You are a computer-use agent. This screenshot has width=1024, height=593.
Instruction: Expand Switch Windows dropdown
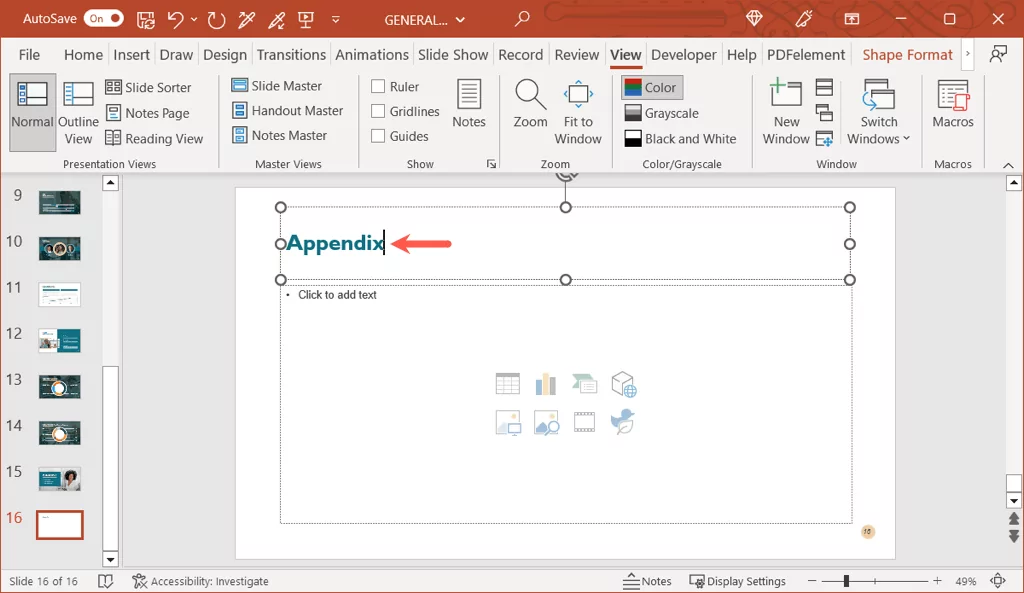click(878, 112)
